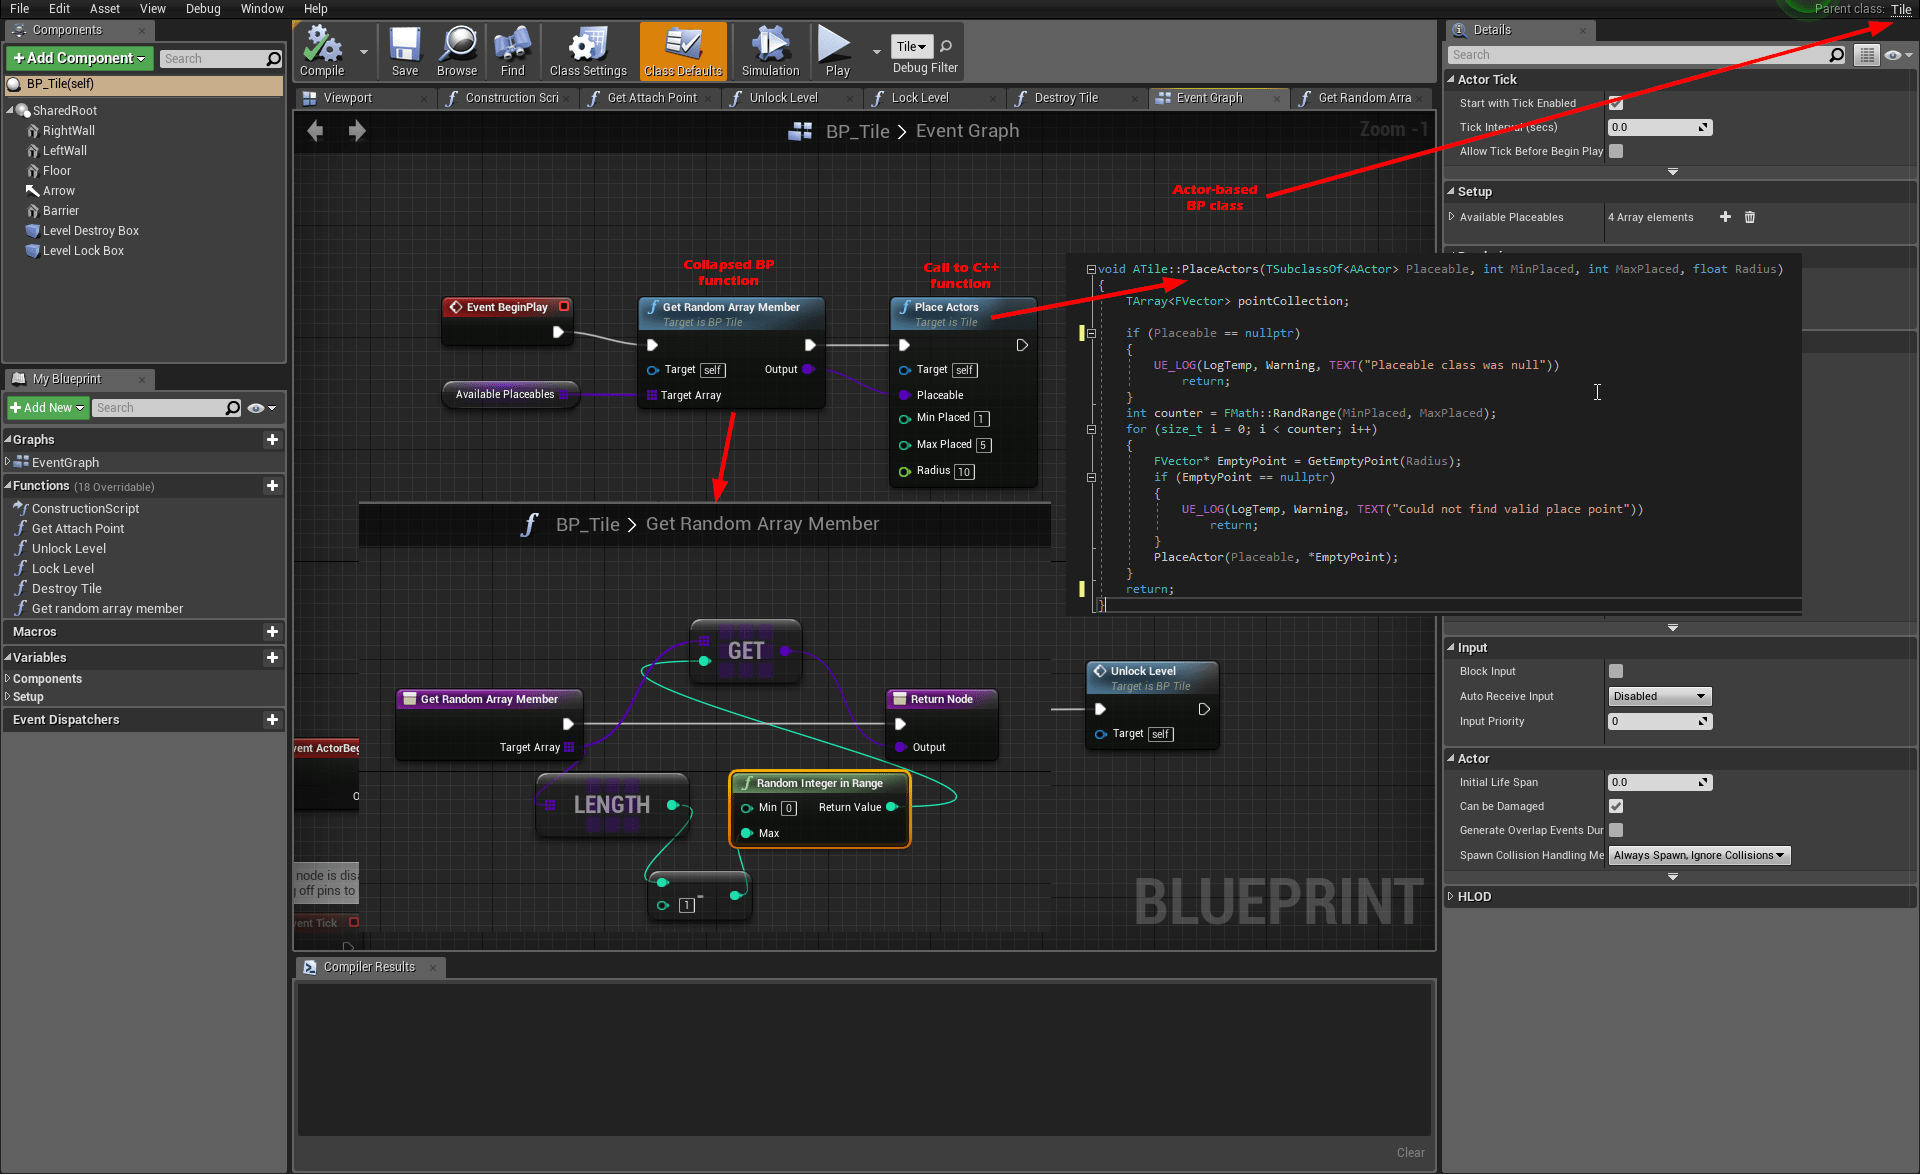The height and width of the screenshot is (1175, 1920).
Task: Click the Save blueprint icon
Action: click(405, 50)
